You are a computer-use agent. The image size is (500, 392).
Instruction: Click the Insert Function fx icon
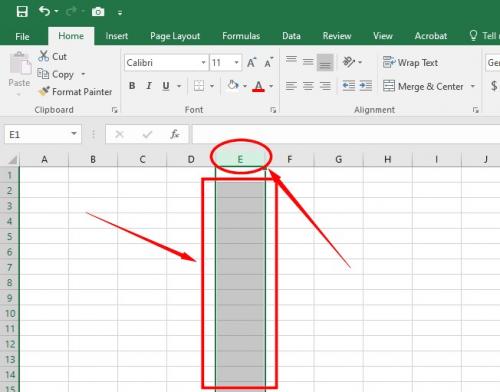point(175,134)
